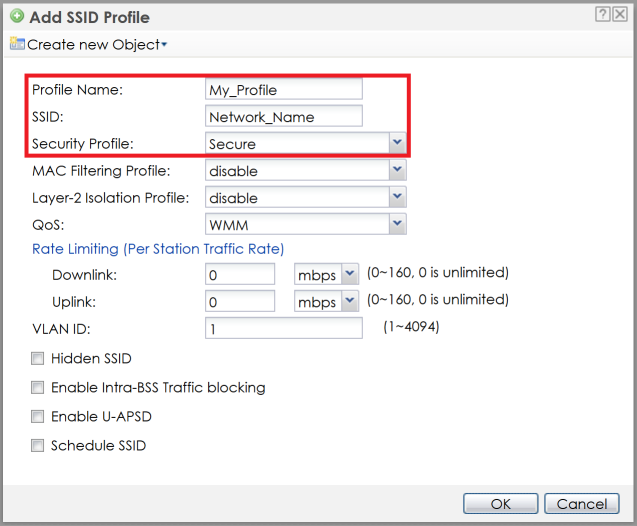637x526 pixels.
Task: Click the green plus icon beside the title
Action: [x=17, y=16]
